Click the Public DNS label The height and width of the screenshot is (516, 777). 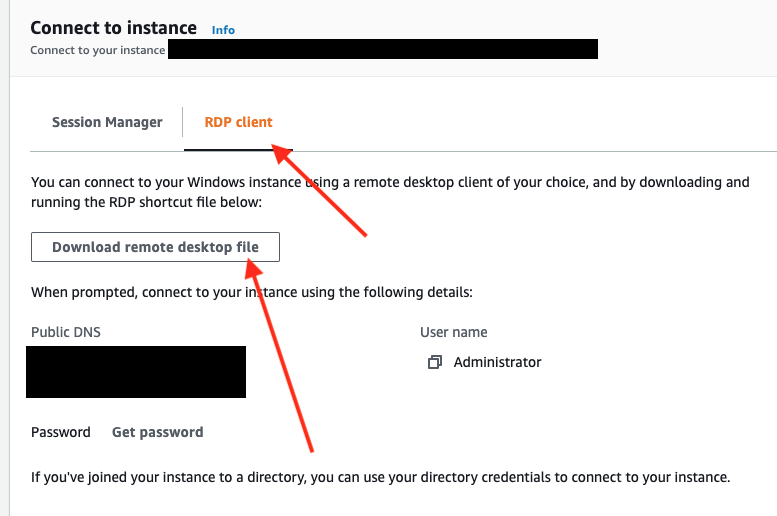coord(66,332)
